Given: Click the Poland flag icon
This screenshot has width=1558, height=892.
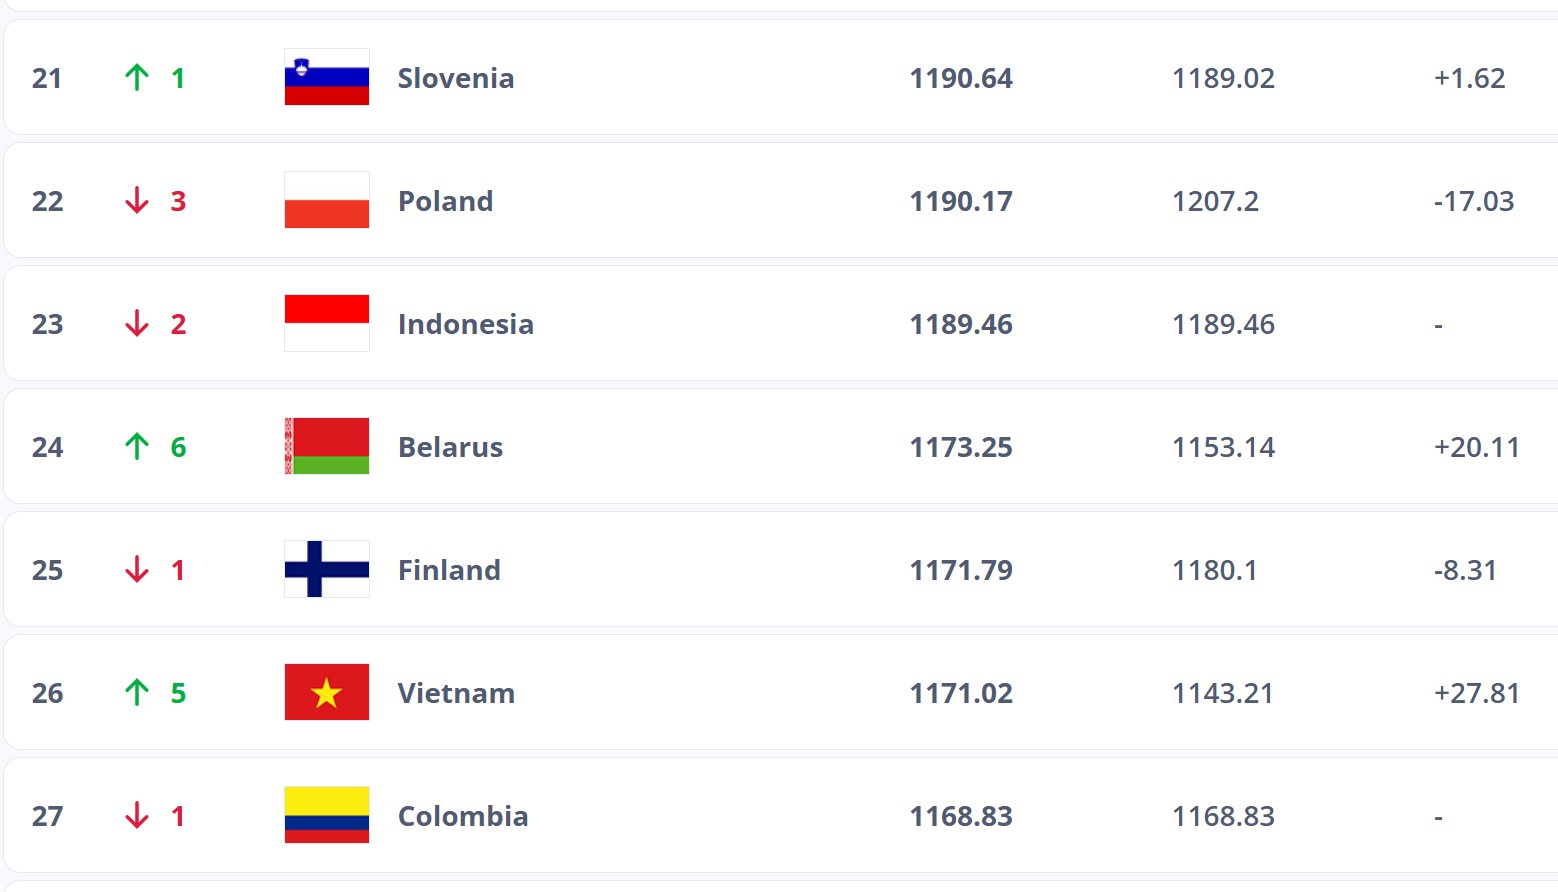Looking at the screenshot, I should tap(327, 200).
